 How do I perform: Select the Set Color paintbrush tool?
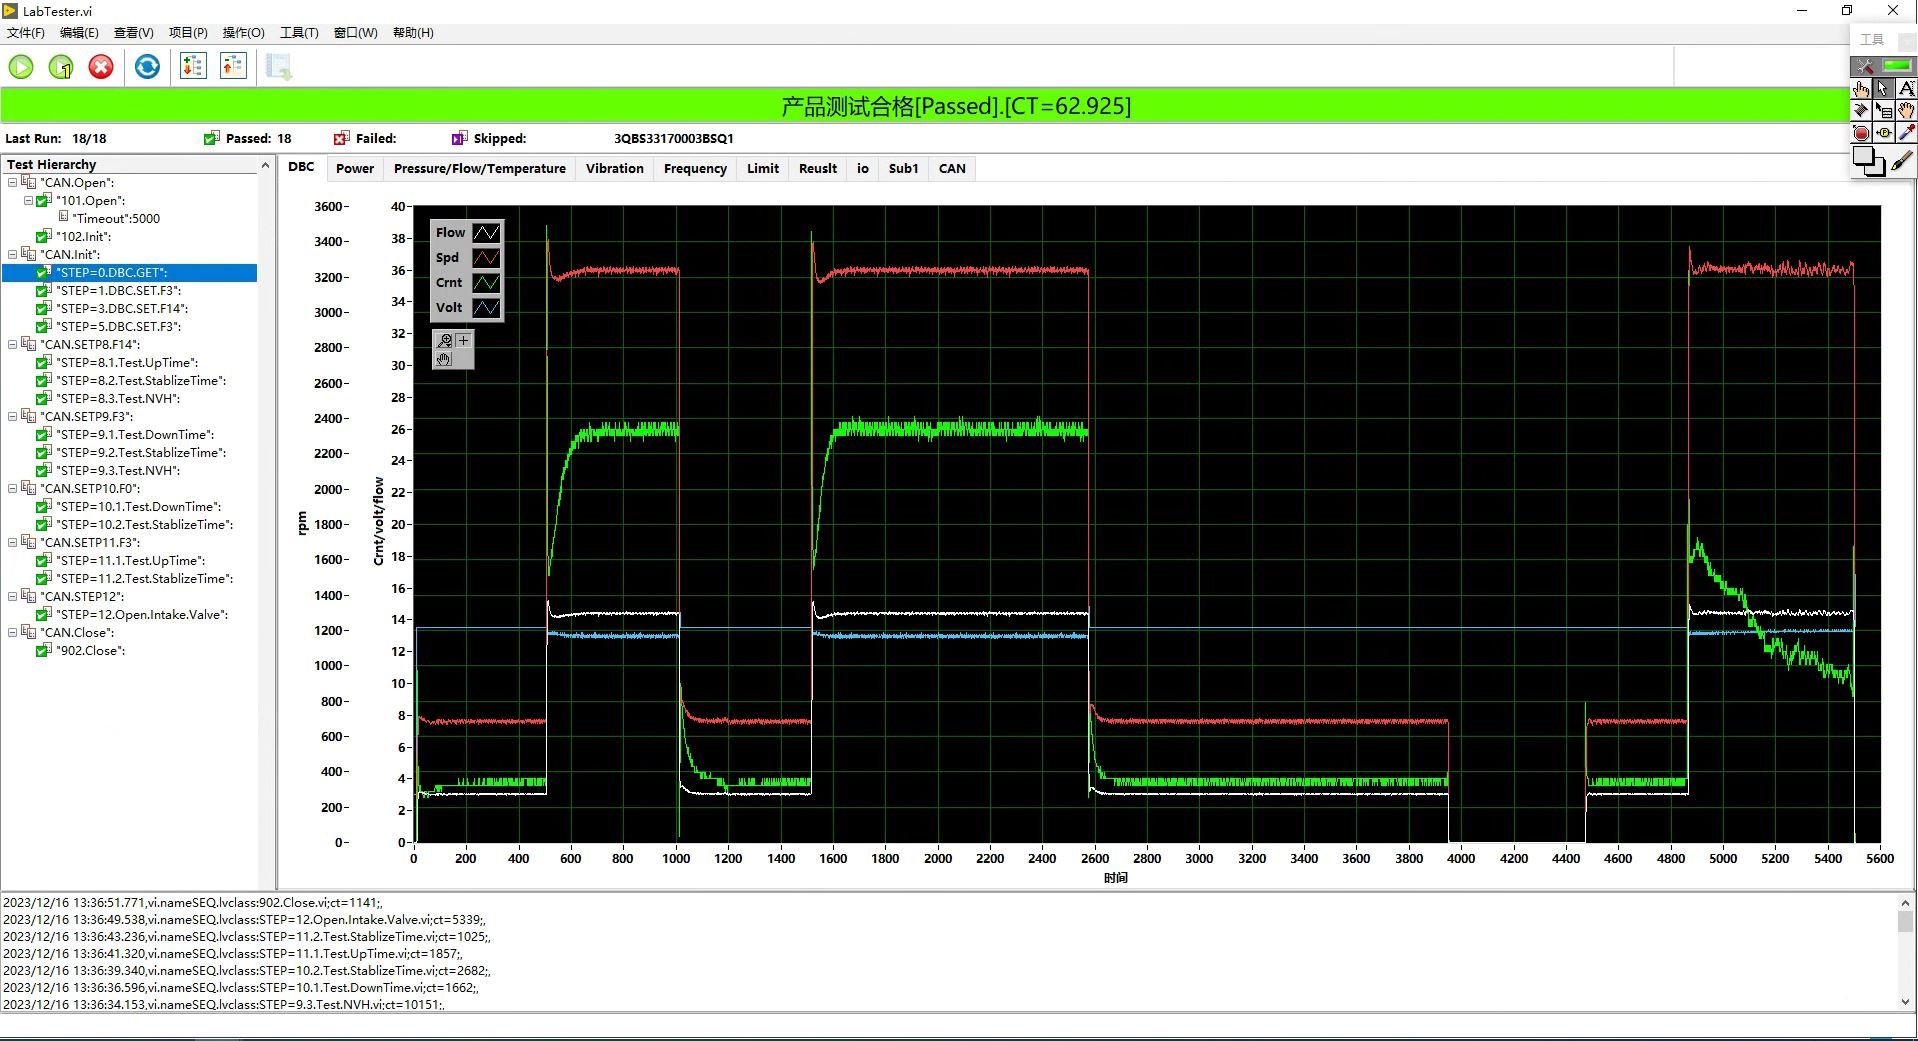point(1902,160)
